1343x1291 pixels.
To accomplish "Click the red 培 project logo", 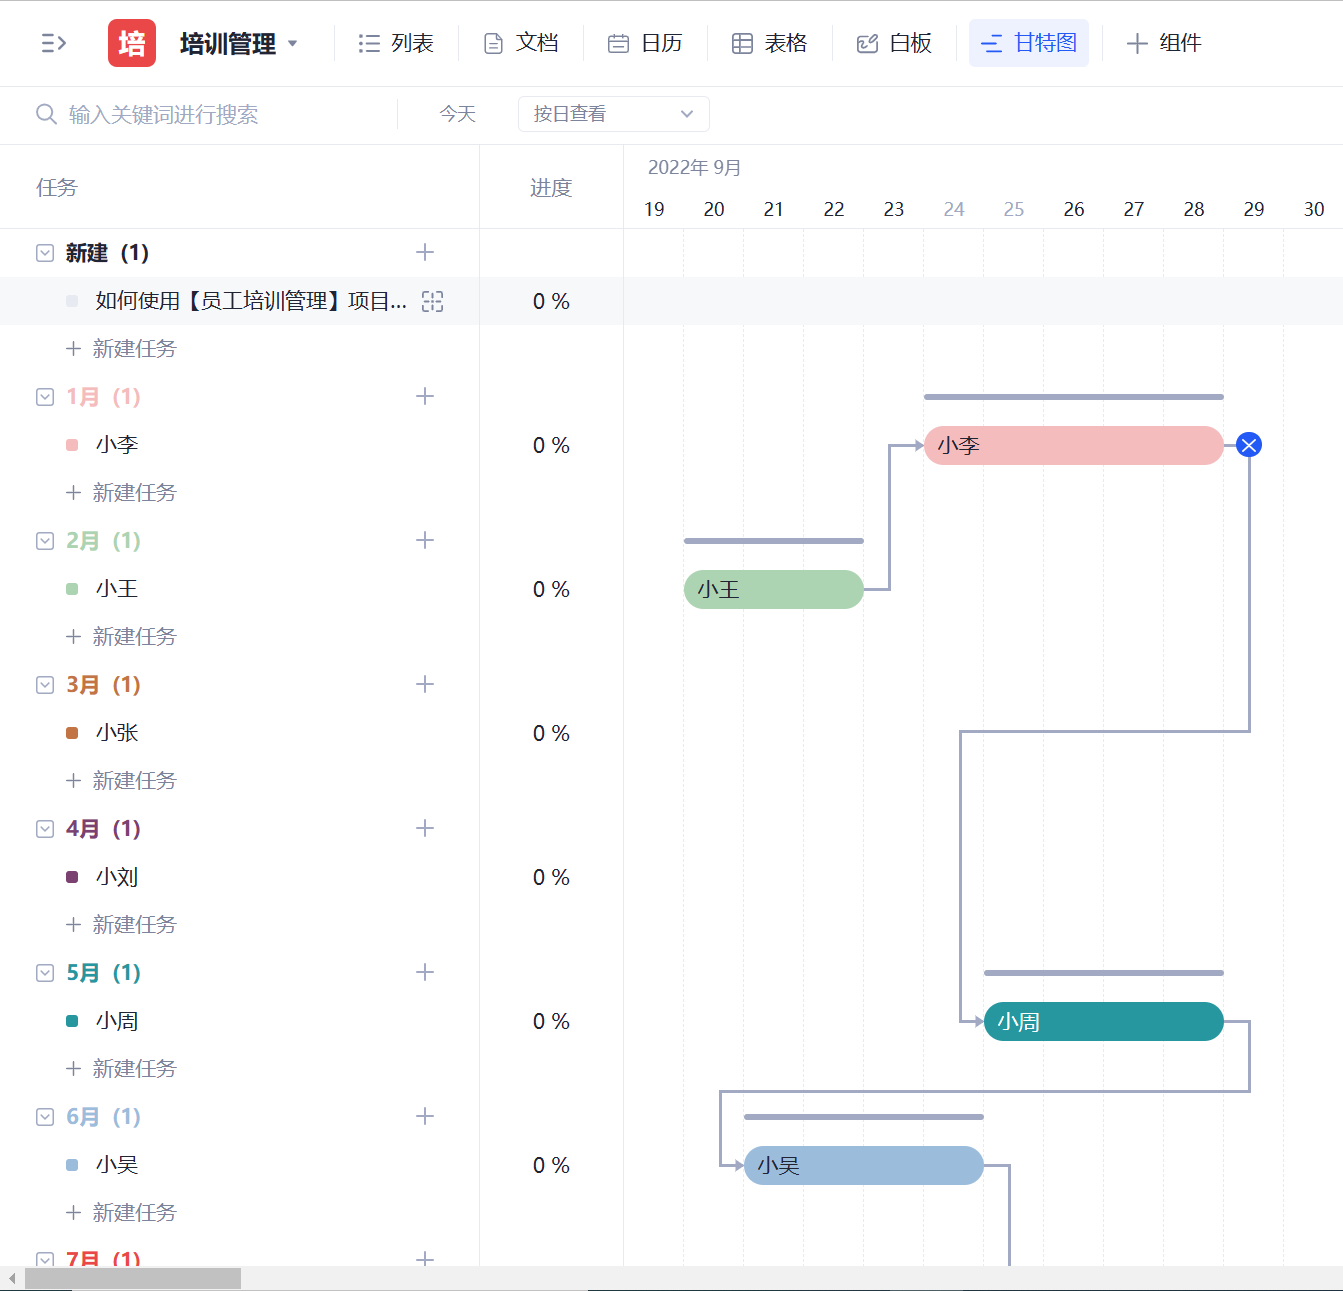I will coord(132,43).
